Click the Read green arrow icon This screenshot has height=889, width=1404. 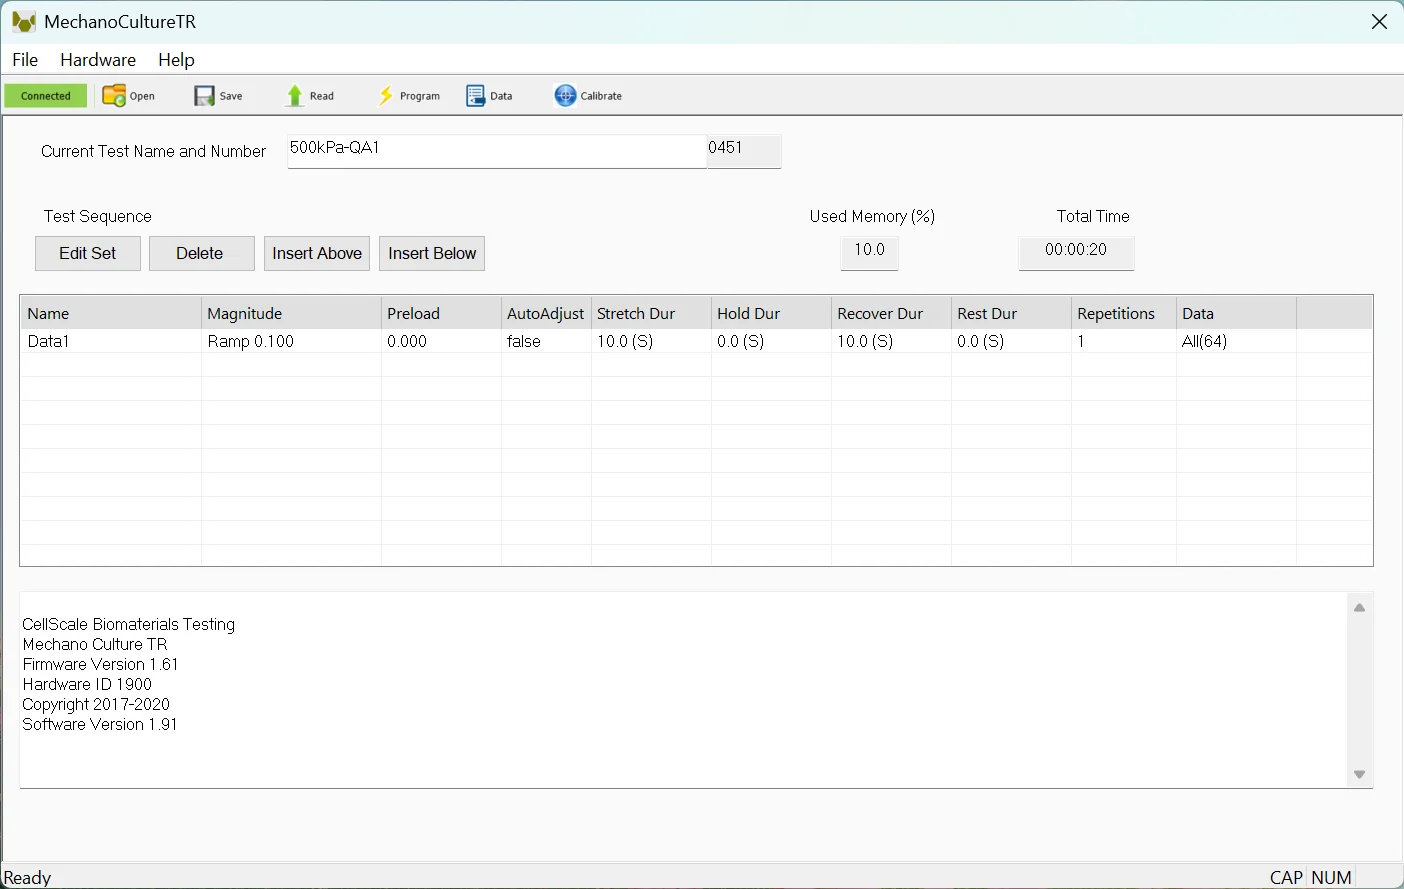[x=295, y=96]
